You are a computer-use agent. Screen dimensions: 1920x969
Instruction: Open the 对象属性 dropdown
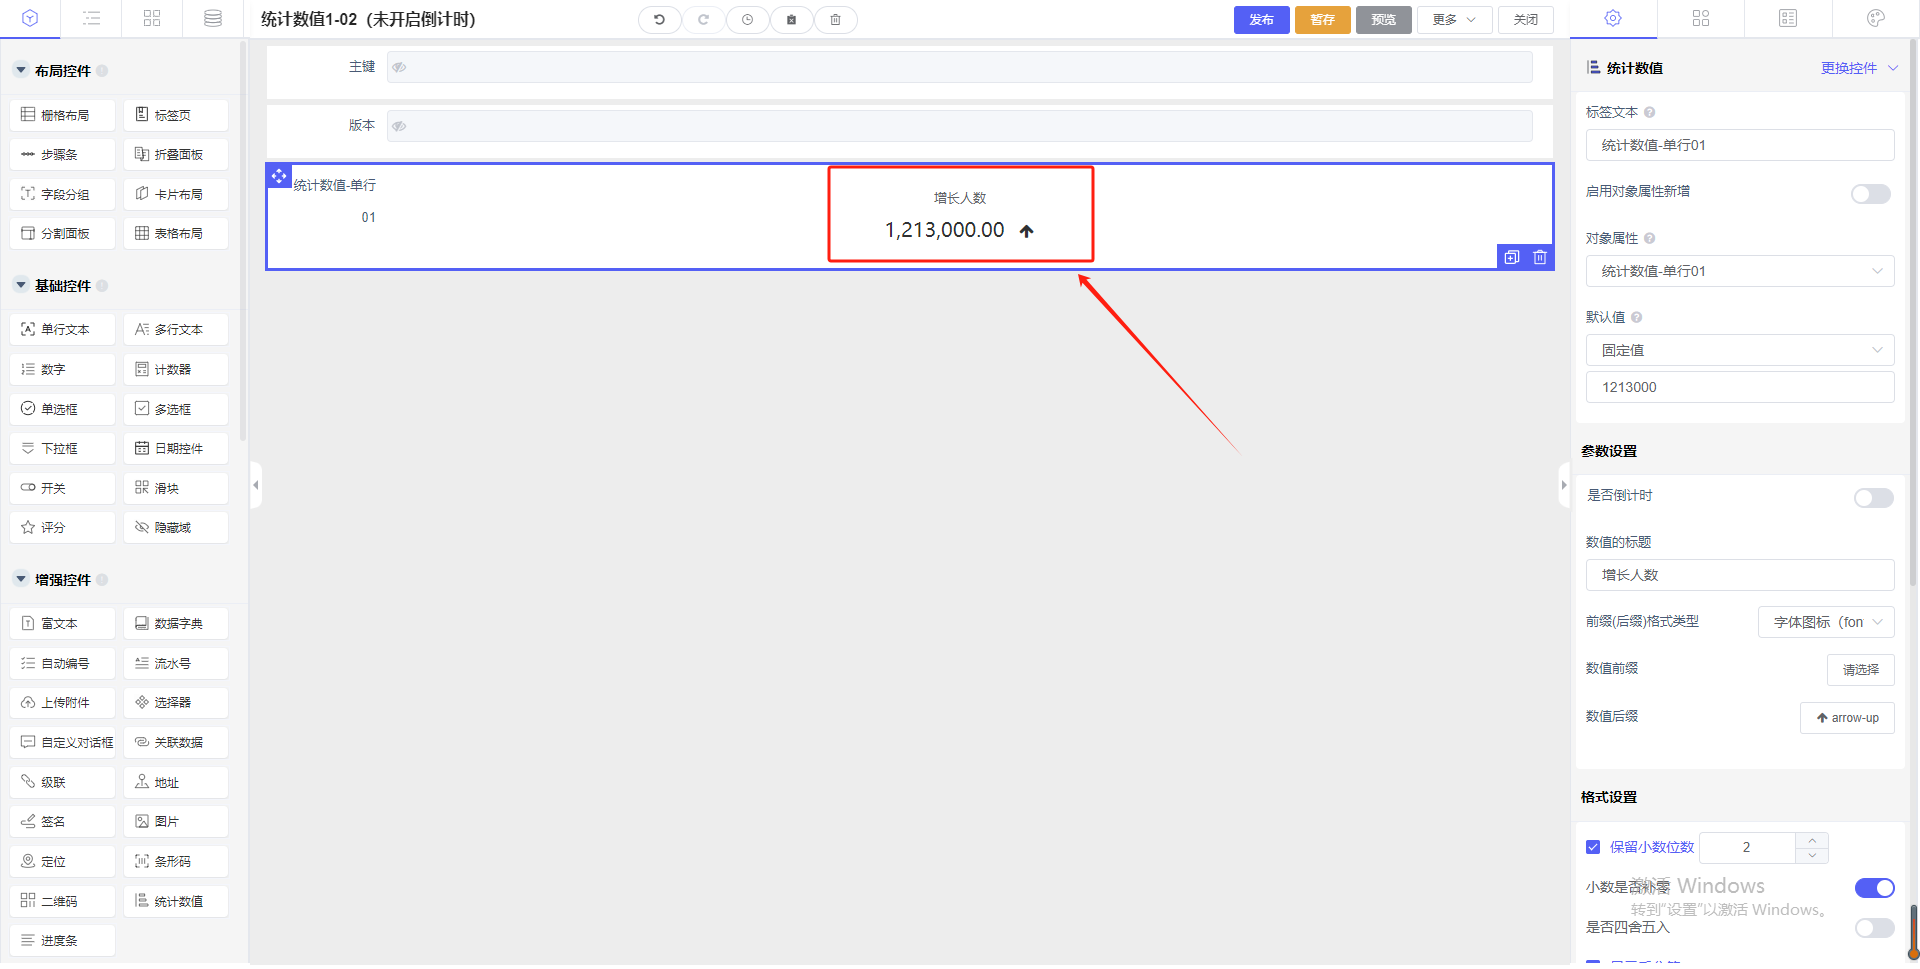(1739, 271)
